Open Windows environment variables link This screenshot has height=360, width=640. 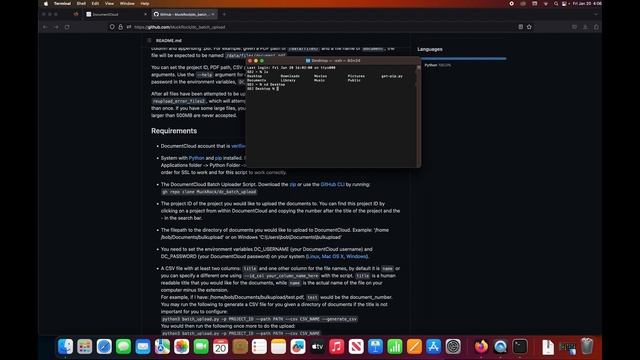pyautogui.click(x=356, y=256)
